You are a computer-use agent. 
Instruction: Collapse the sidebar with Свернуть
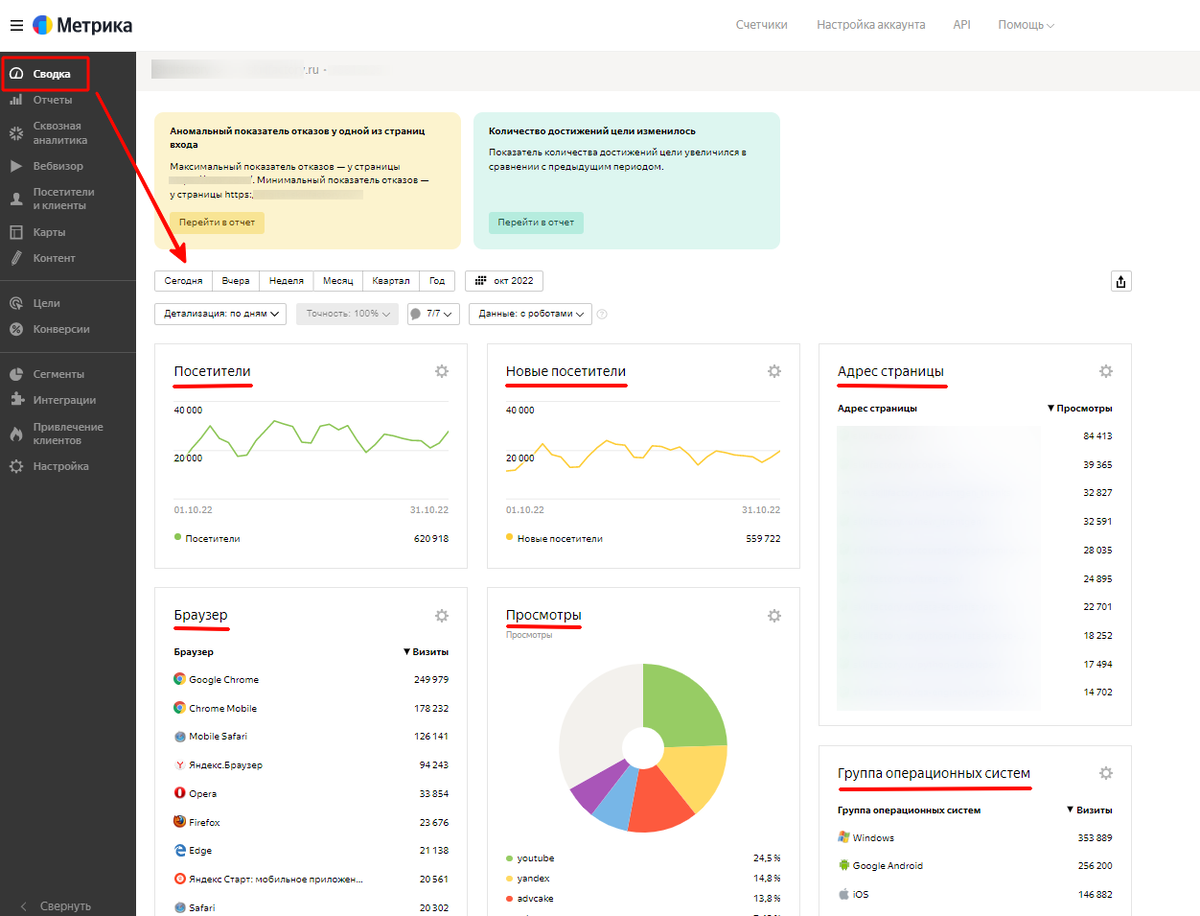[56, 906]
